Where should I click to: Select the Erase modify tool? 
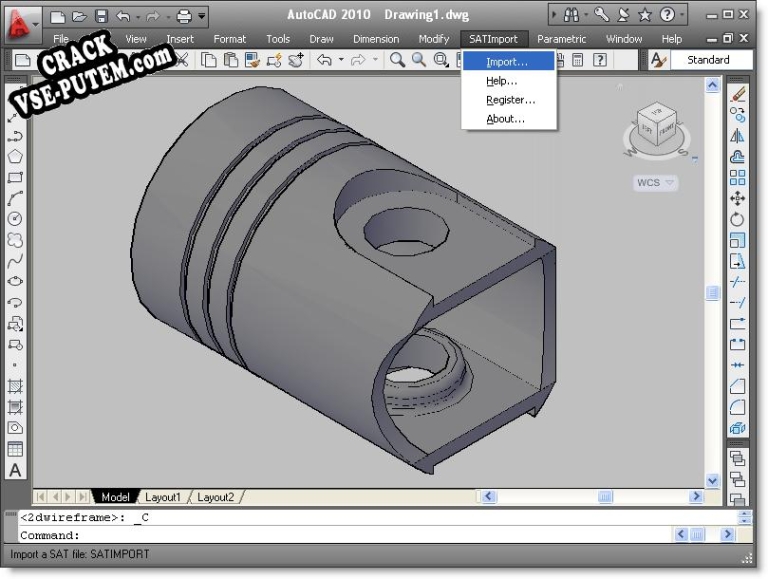click(x=738, y=93)
